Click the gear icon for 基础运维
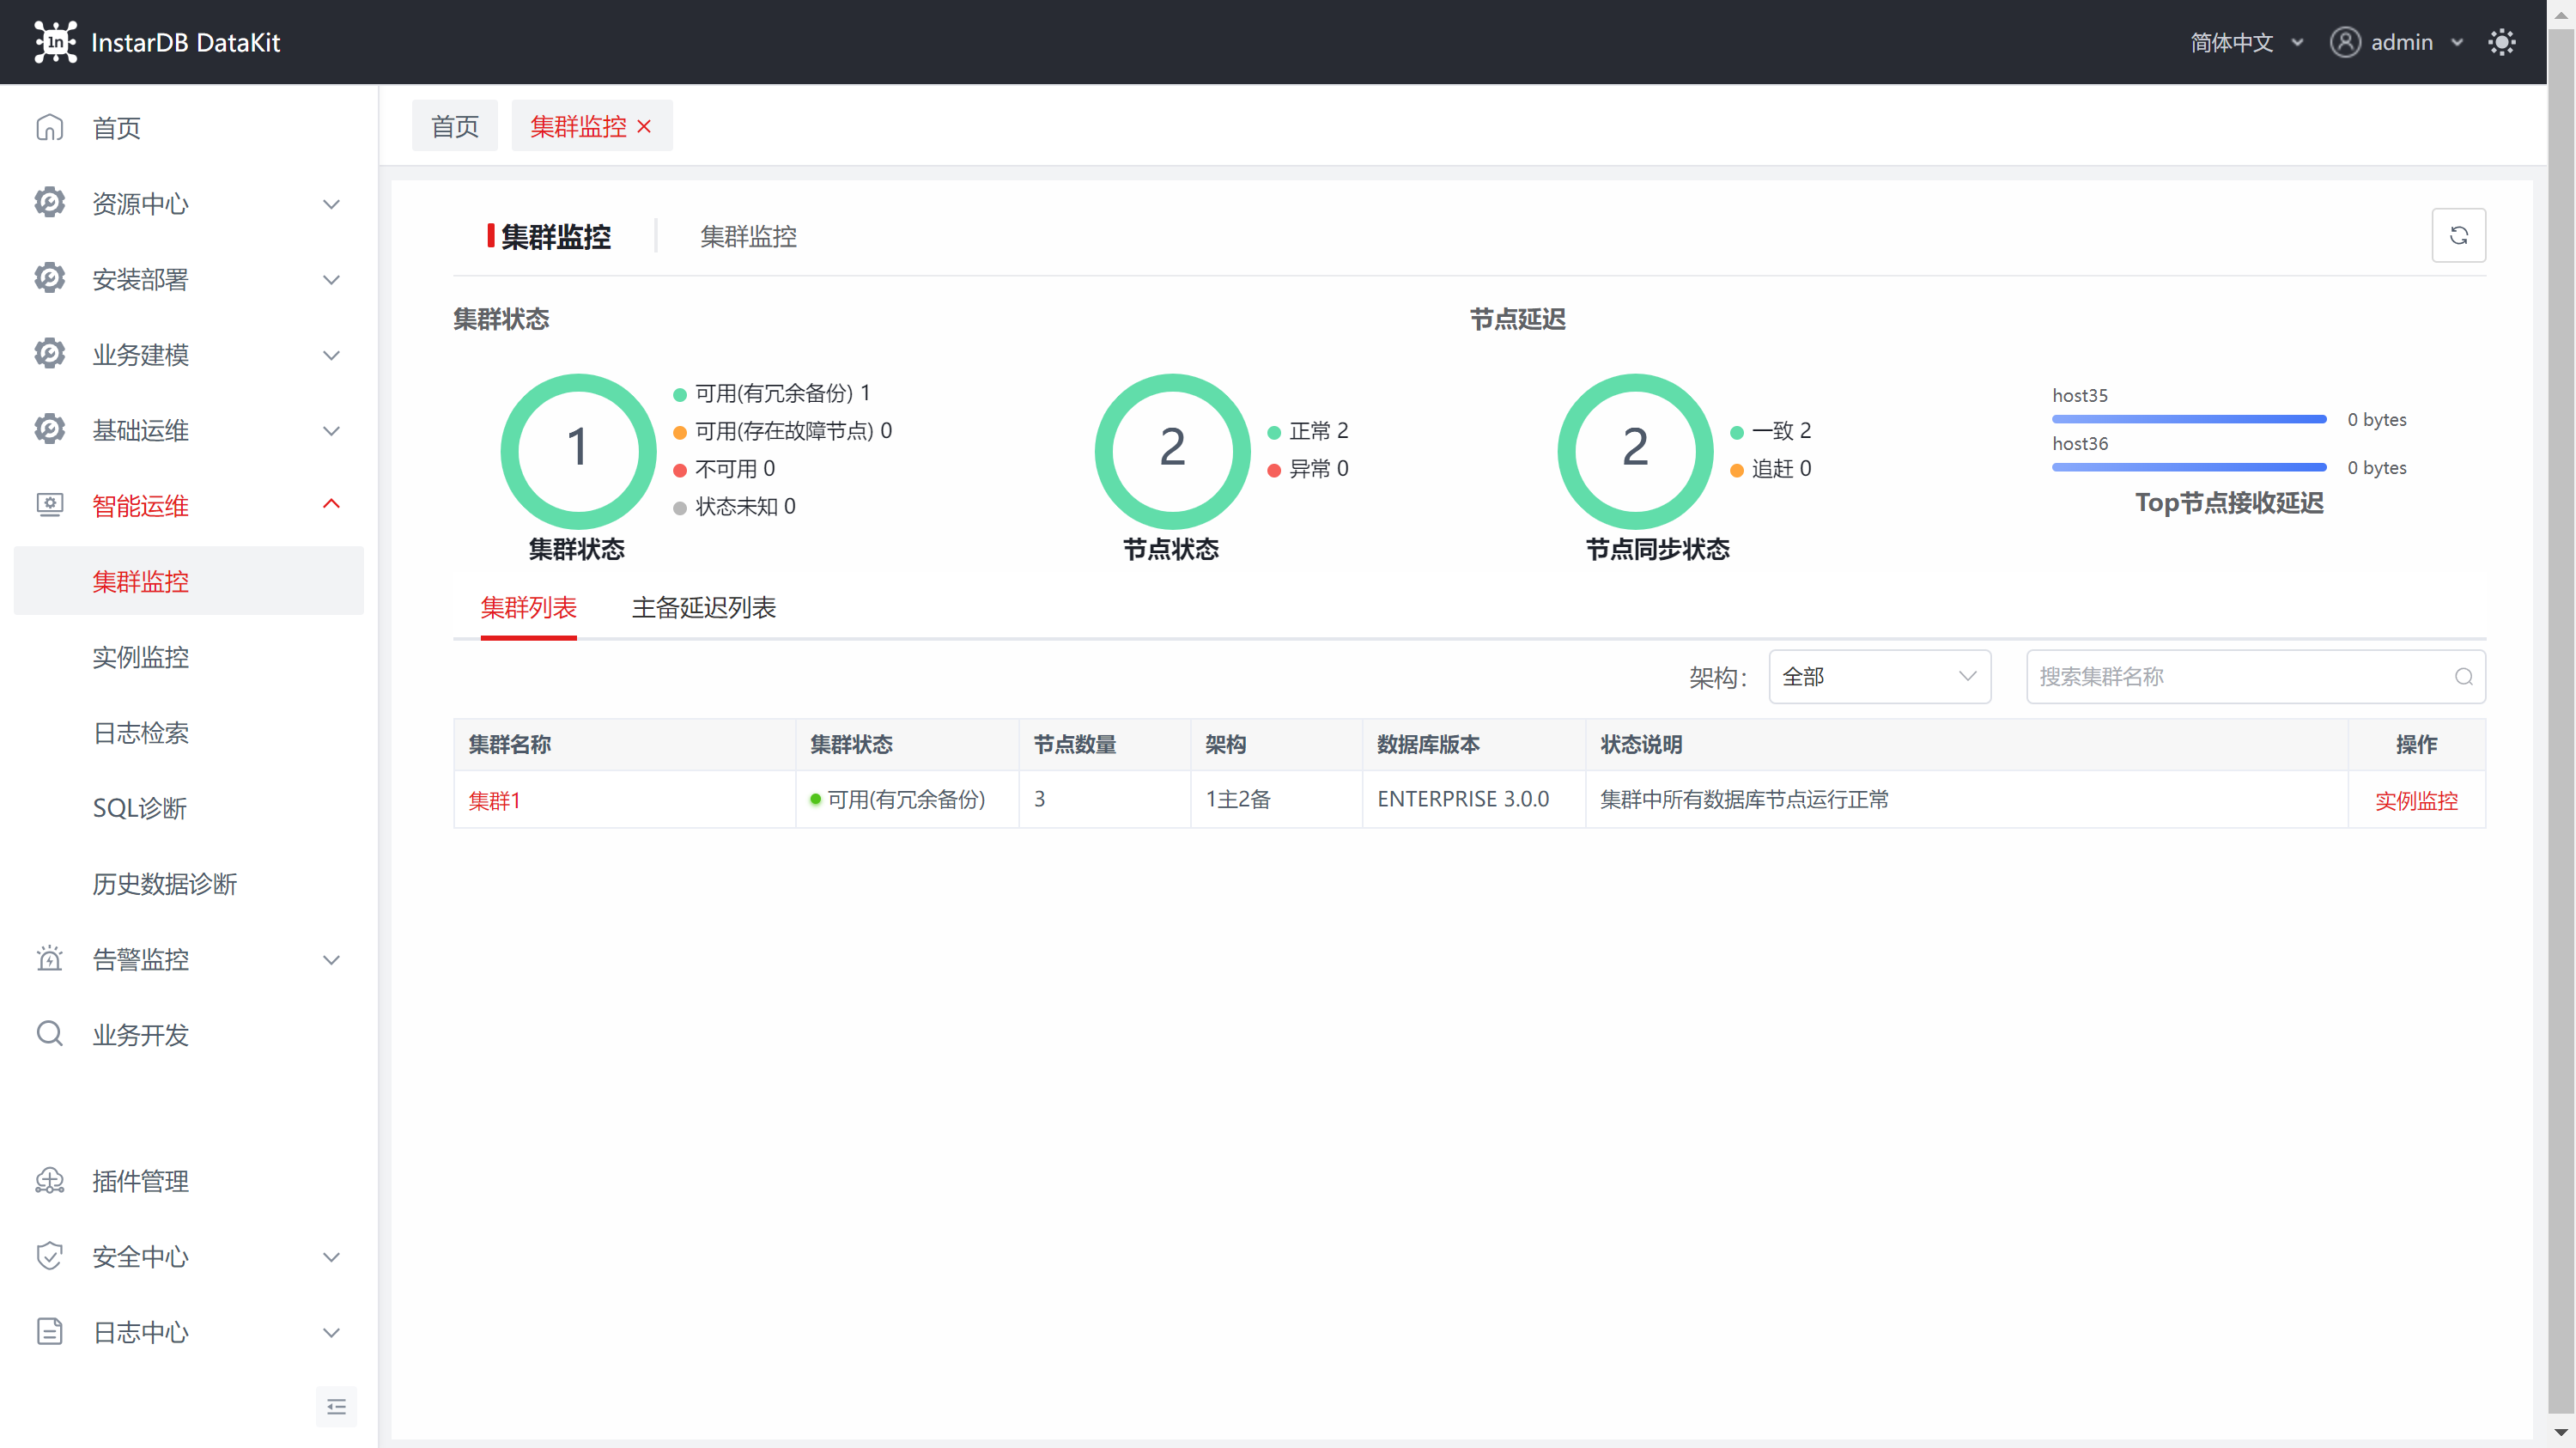Viewport: 2576px width, 1448px height. 49,430
